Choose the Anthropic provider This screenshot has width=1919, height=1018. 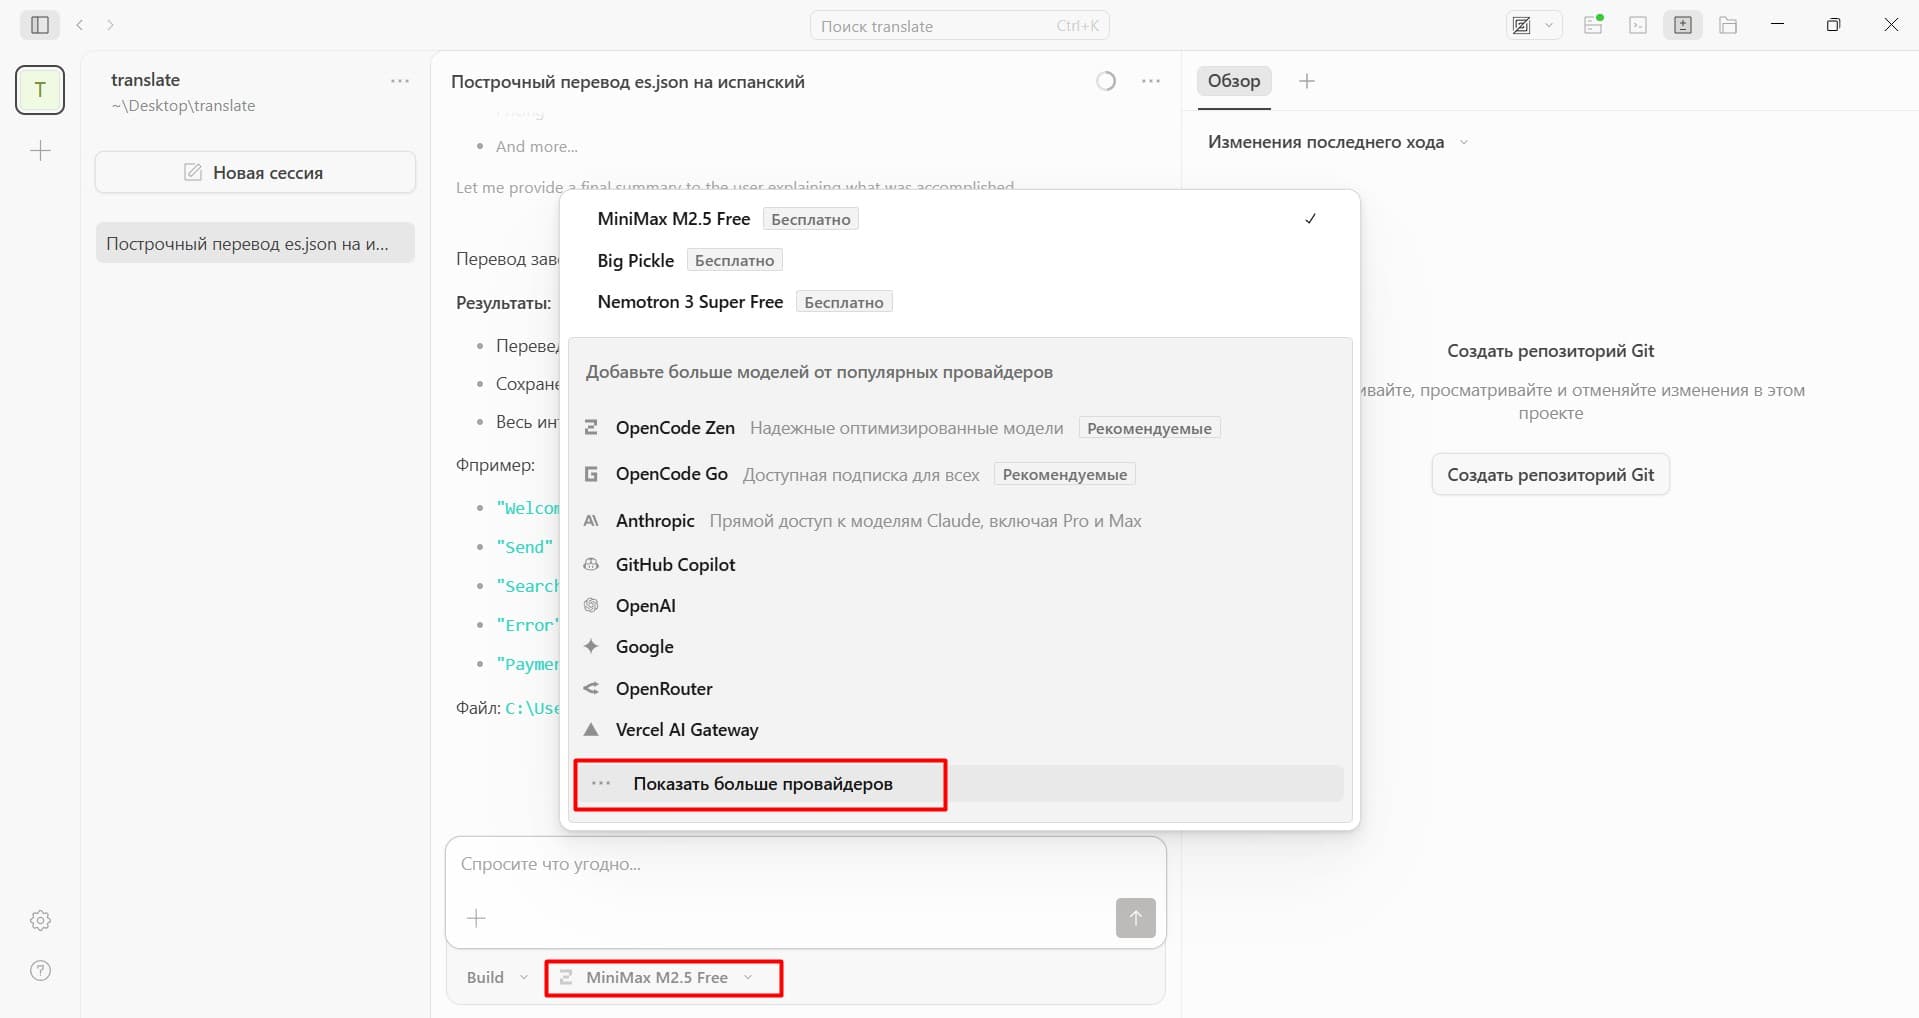[959, 521]
